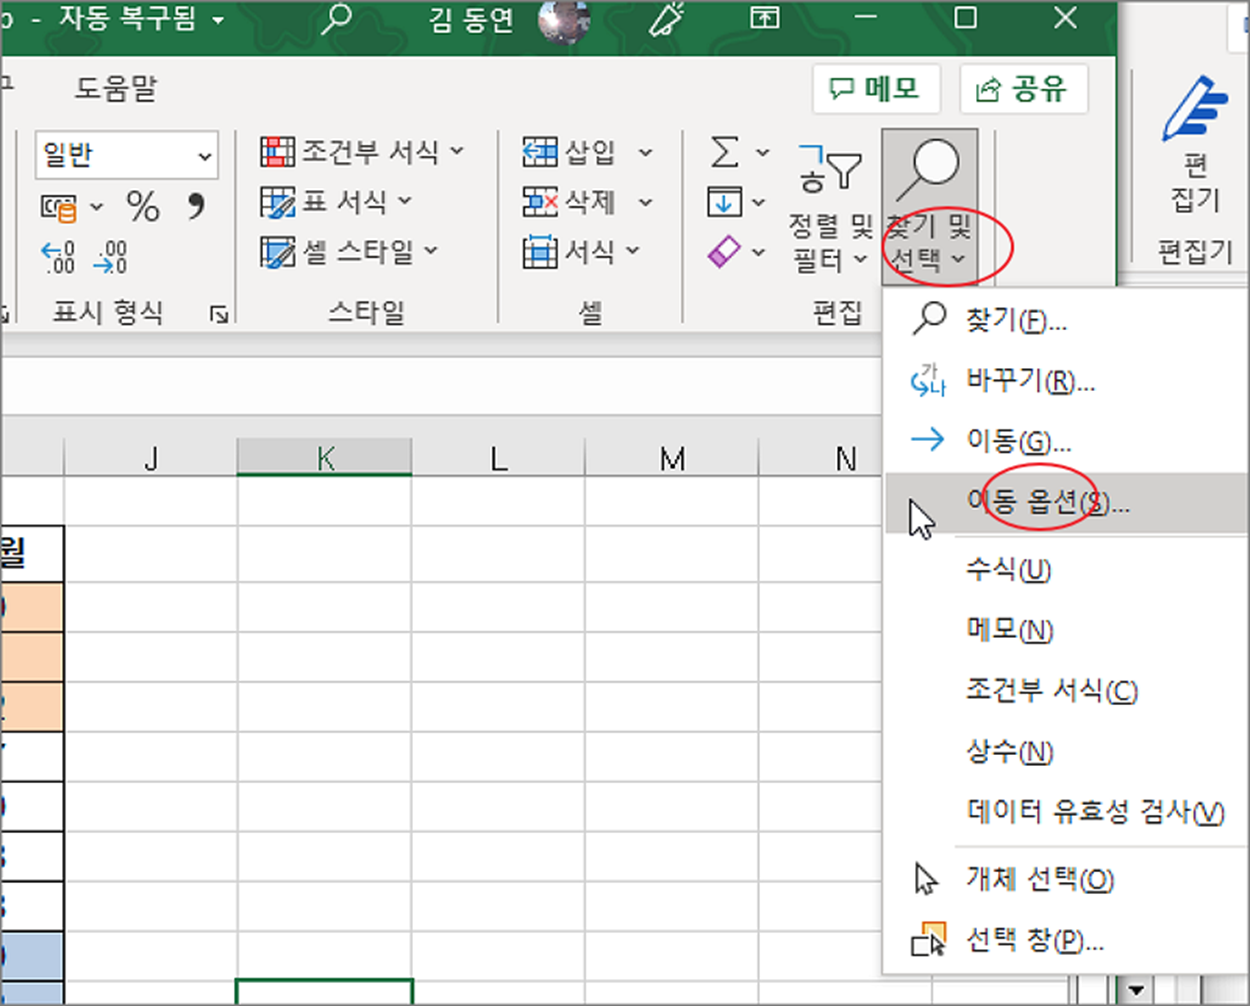
Task: Select 상수(N) in the dropdown
Action: [x=1066, y=751]
